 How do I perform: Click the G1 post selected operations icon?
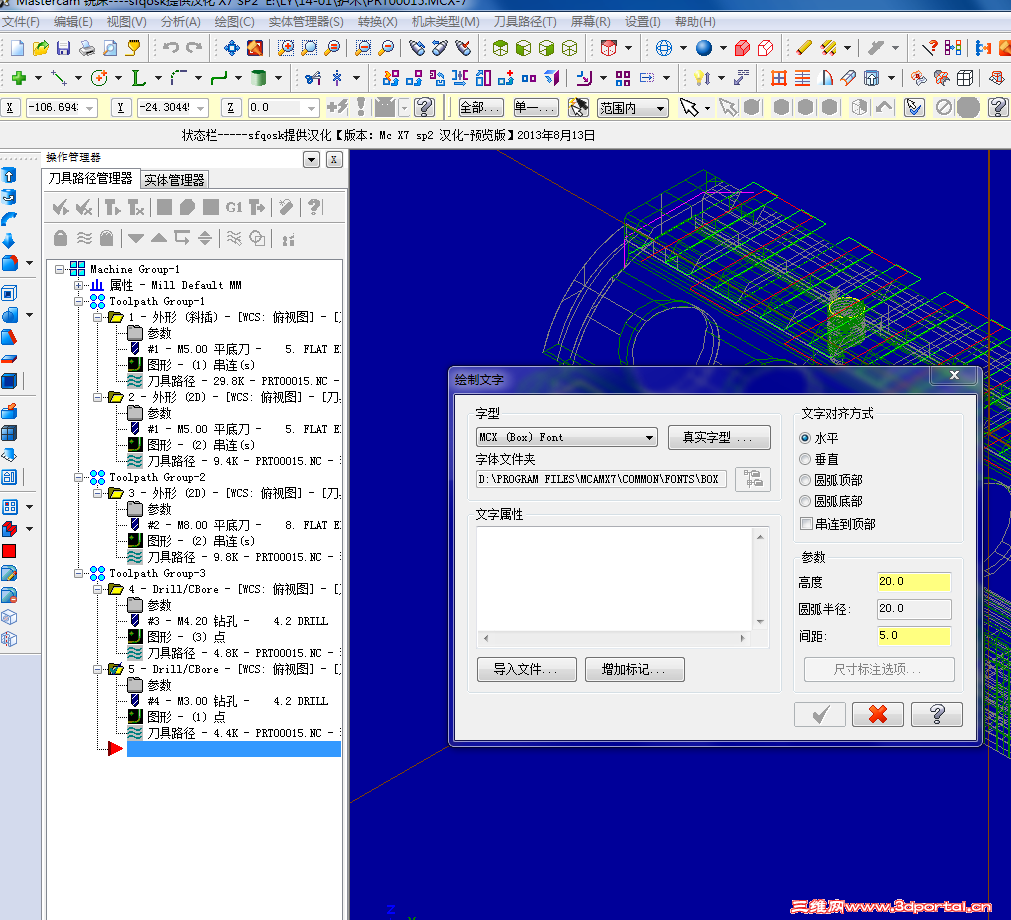click(x=235, y=206)
